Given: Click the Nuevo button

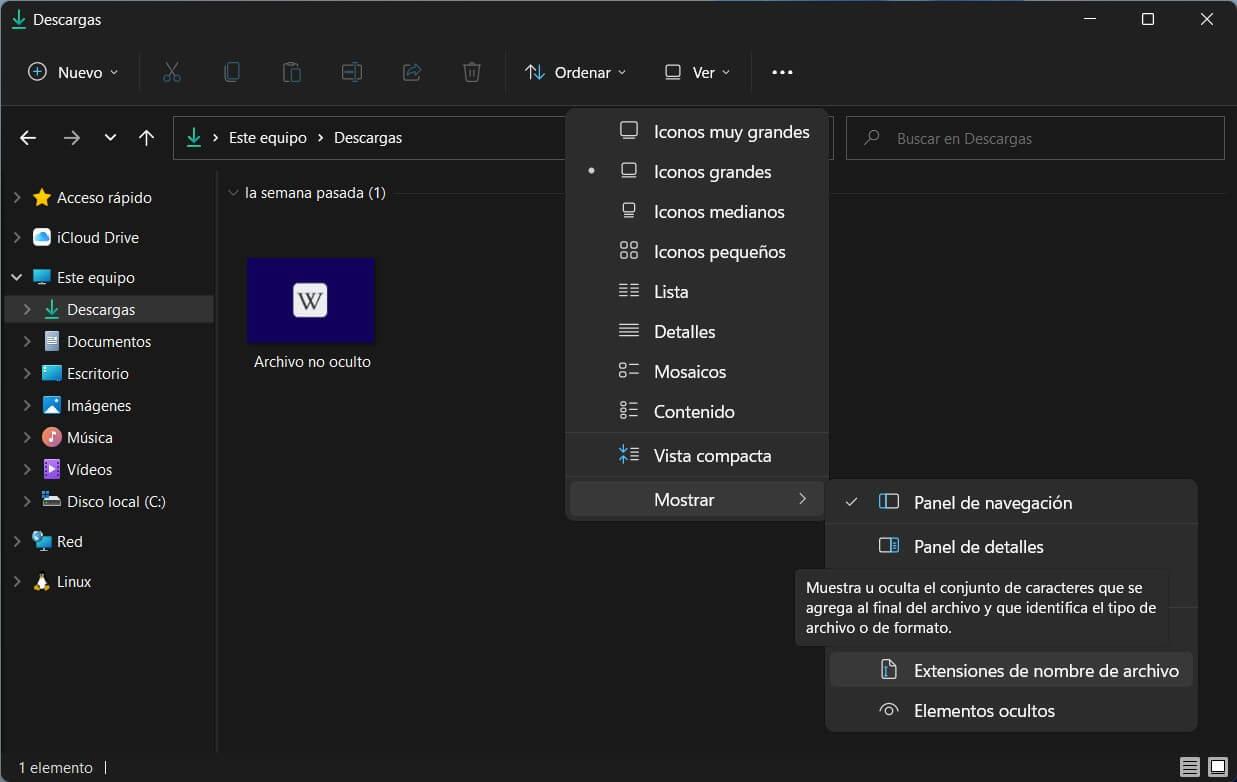Looking at the screenshot, I should click(72, 72).
